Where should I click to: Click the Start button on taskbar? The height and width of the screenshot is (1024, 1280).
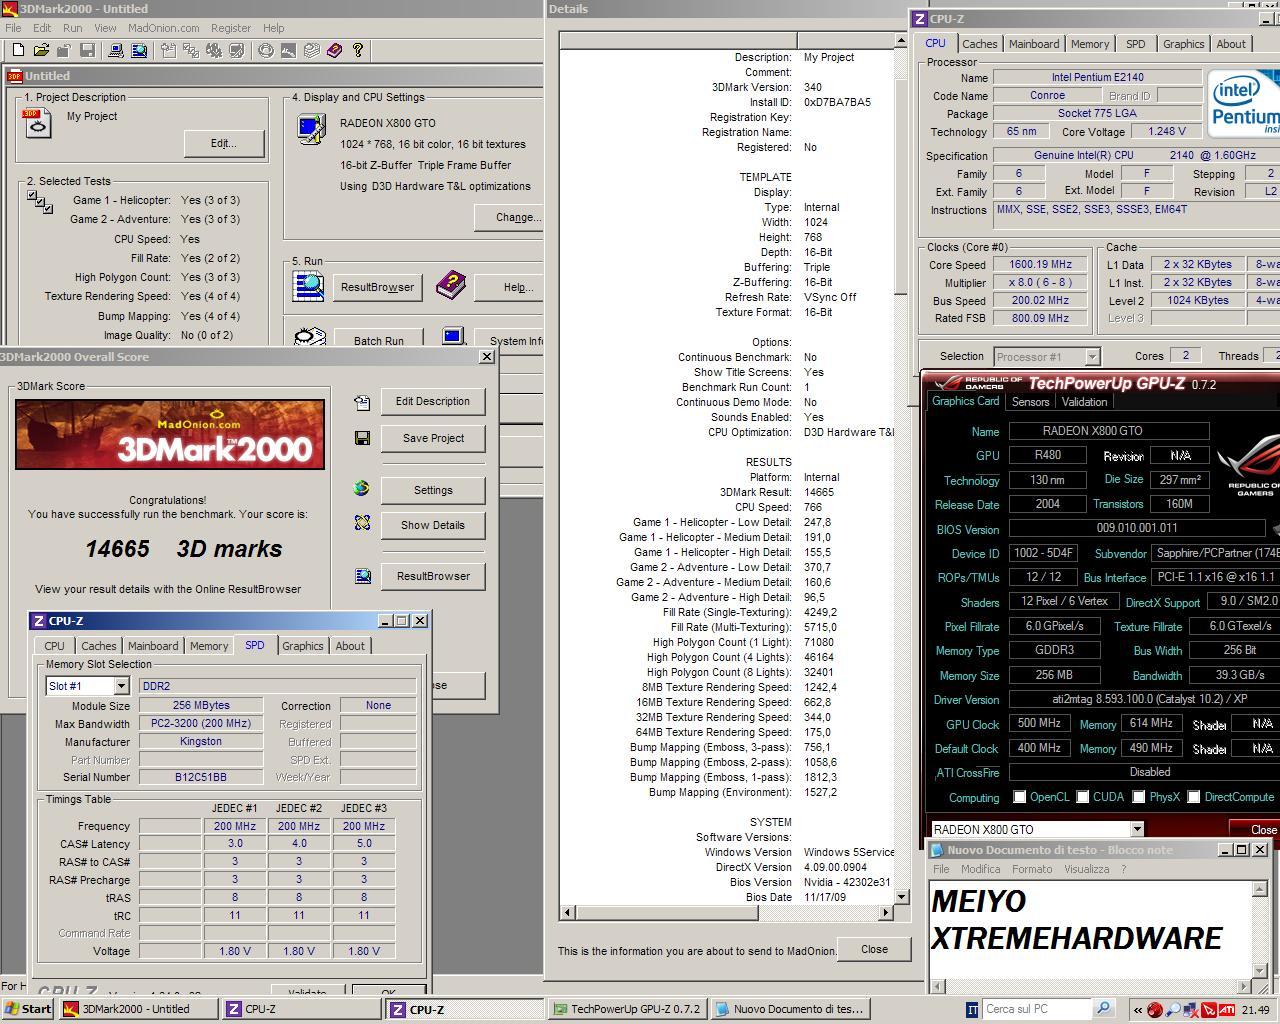[28, 1009]
